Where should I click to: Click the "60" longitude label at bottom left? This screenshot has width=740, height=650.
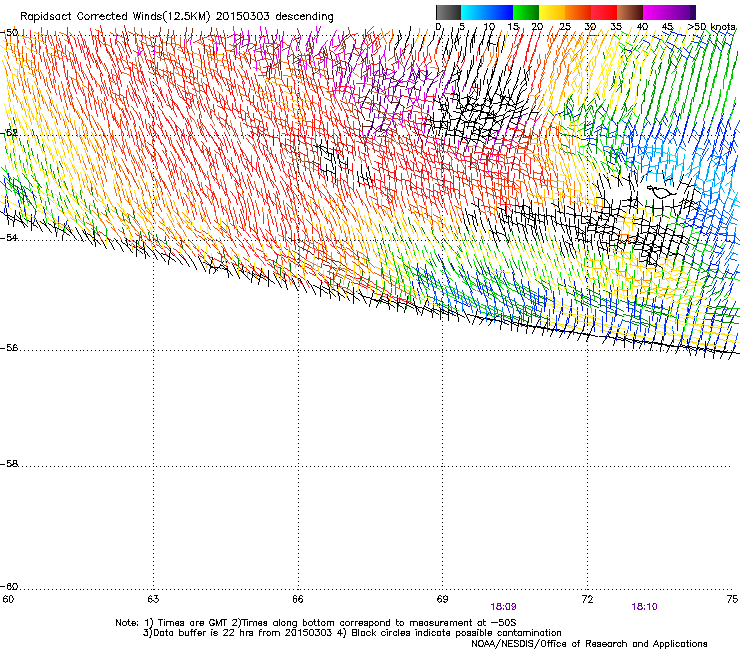click(x=8, y=599)
